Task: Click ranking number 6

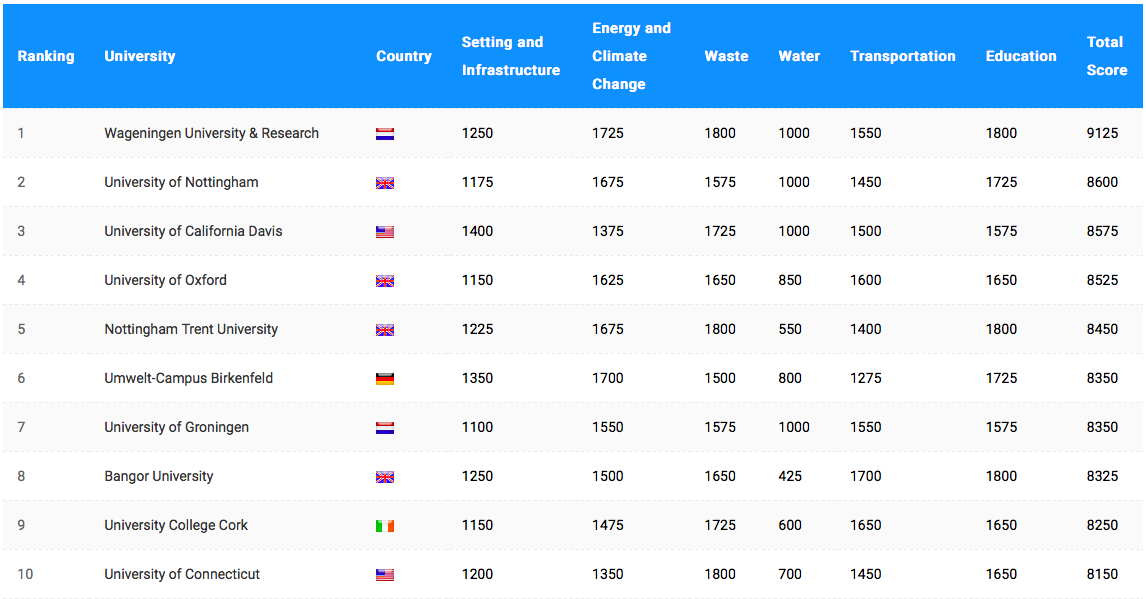Action: click(21, 378)
